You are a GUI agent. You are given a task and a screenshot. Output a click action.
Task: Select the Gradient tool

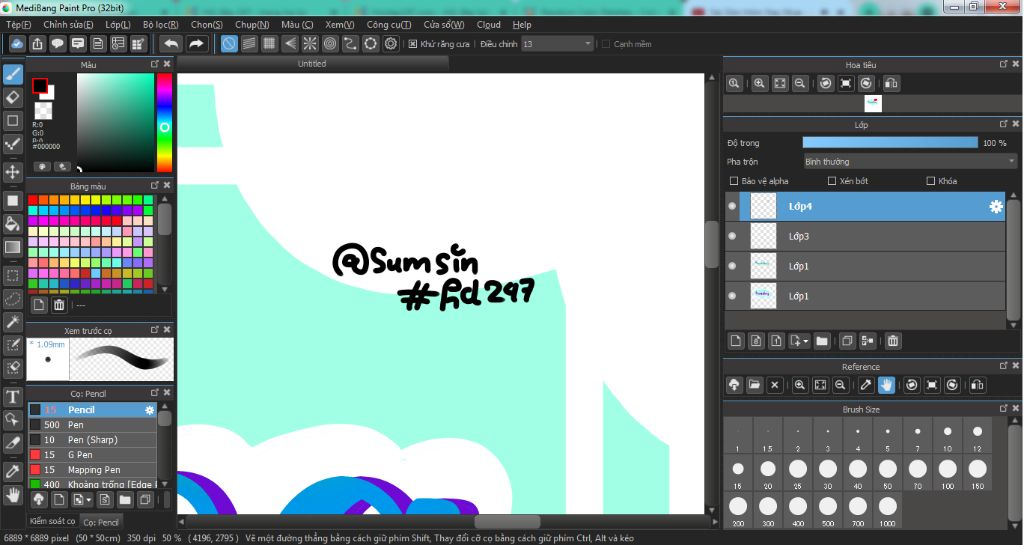point(12,248)
